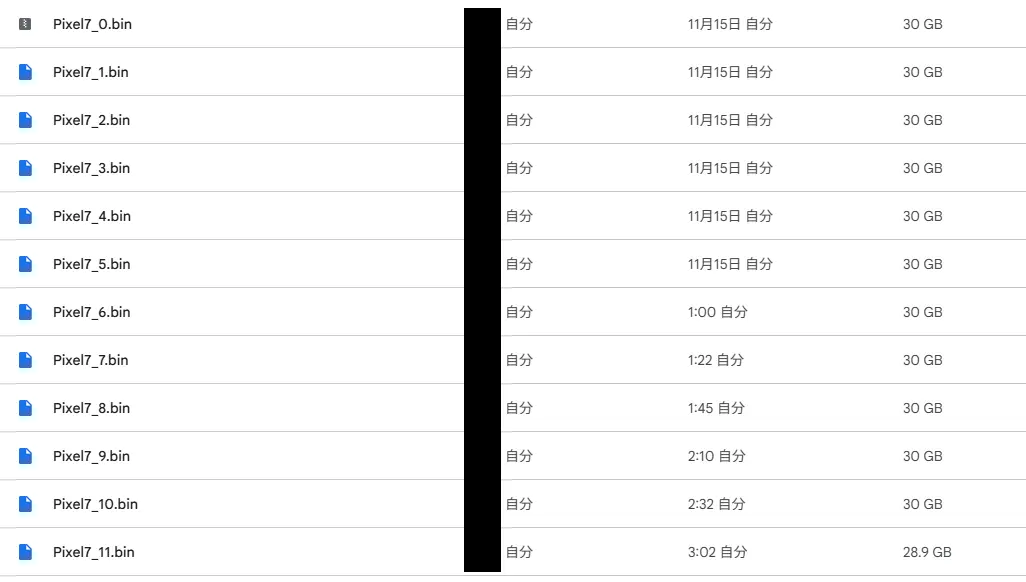Click the blue file icon for Pixel7_1.bin
Screen dimensions: 1026x582
(25, 72)
